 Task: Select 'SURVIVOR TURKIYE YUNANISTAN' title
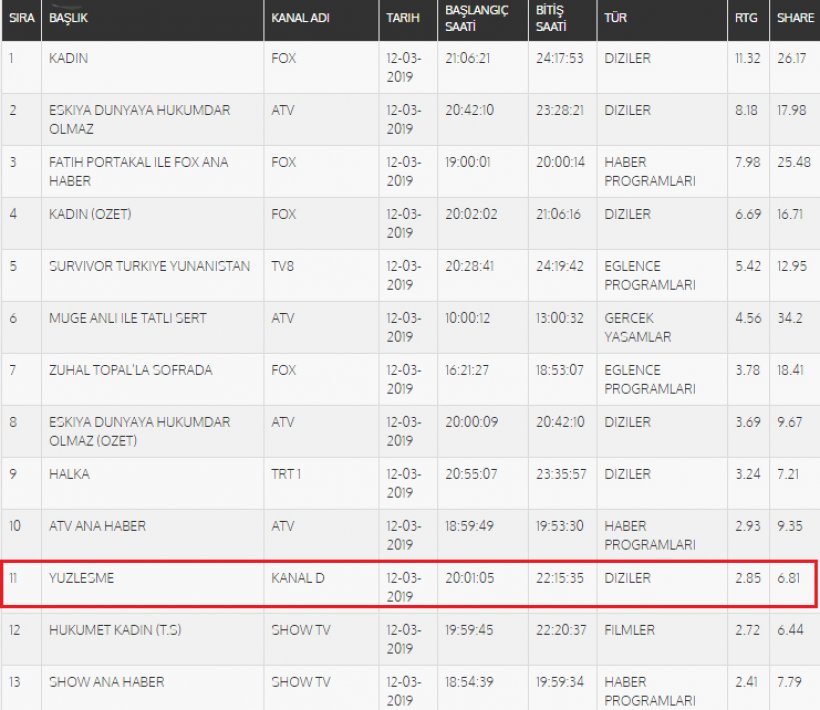tap(150, 266)
